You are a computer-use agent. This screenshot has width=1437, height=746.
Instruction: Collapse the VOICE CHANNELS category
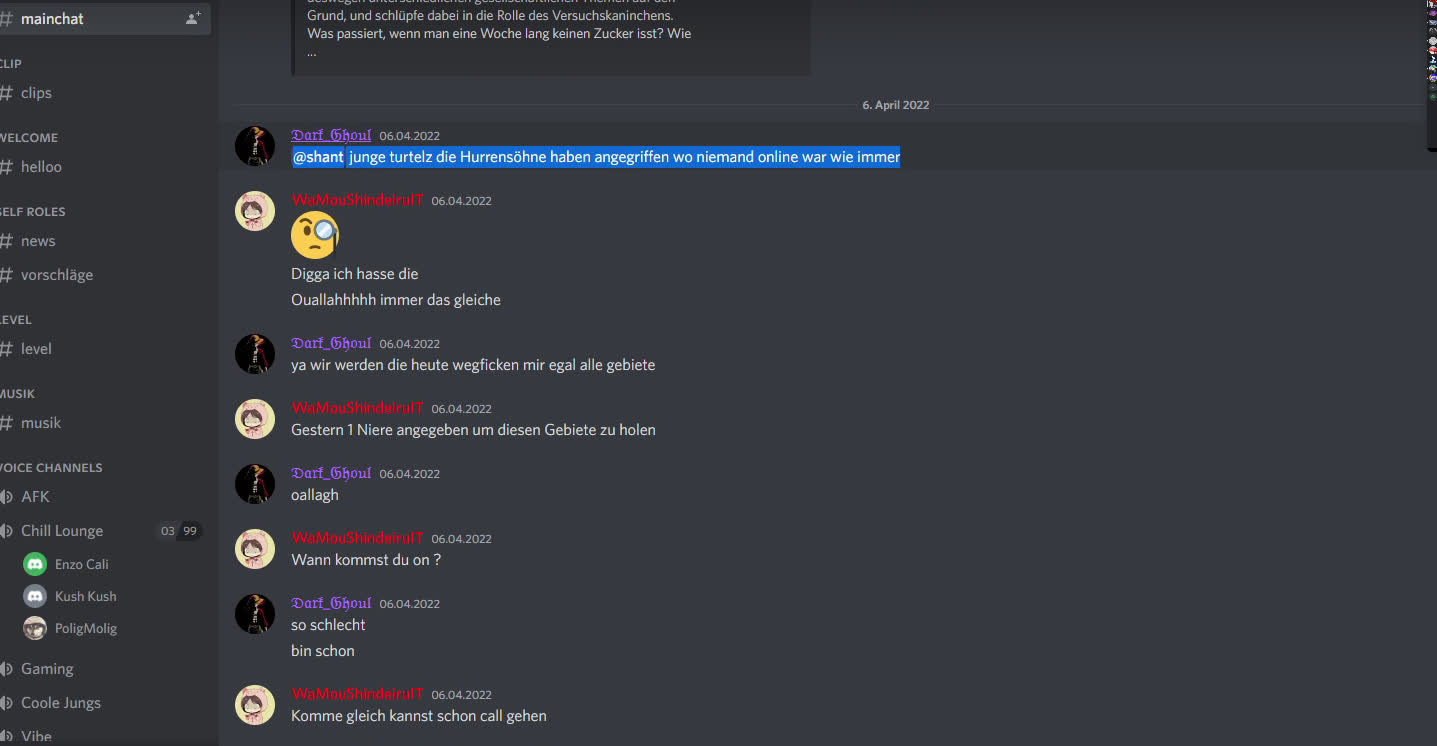click(51, 467)
